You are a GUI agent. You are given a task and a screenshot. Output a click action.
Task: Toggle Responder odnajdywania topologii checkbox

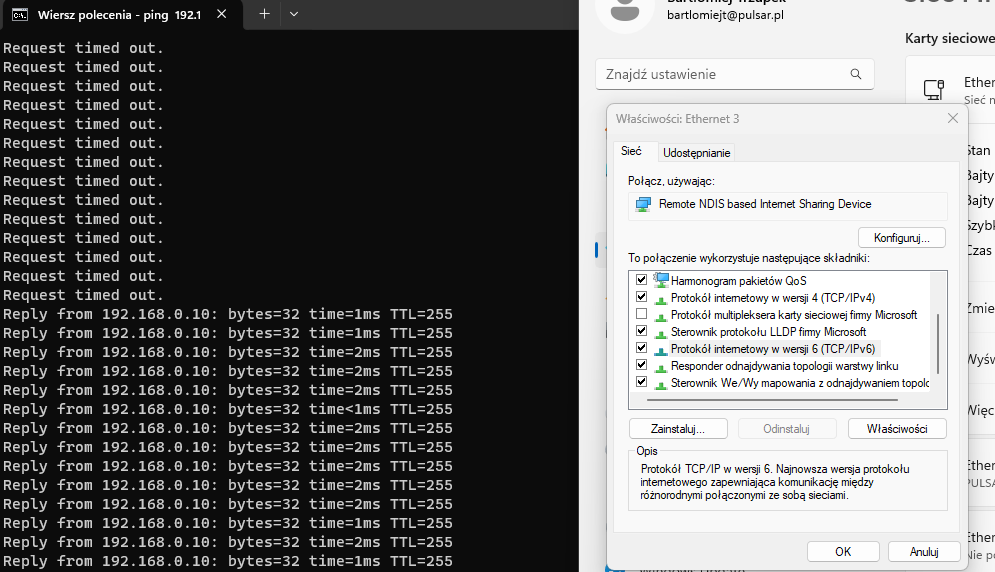642,365
